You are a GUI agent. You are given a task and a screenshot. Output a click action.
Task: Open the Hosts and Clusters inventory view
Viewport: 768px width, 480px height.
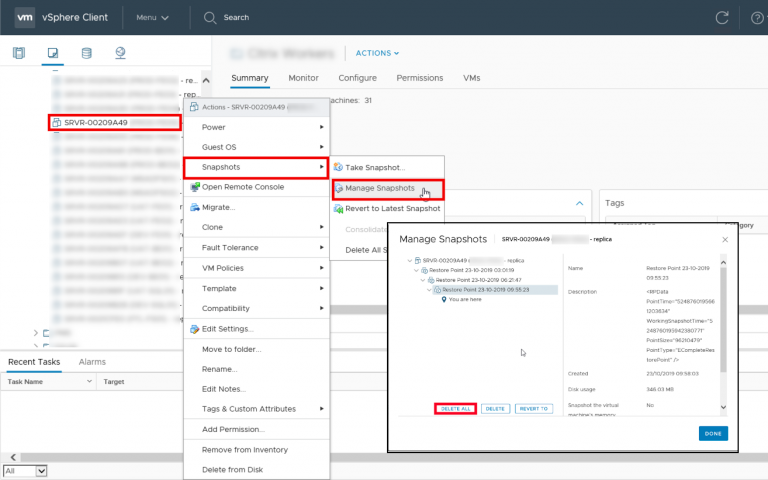(x=19, y=53)
